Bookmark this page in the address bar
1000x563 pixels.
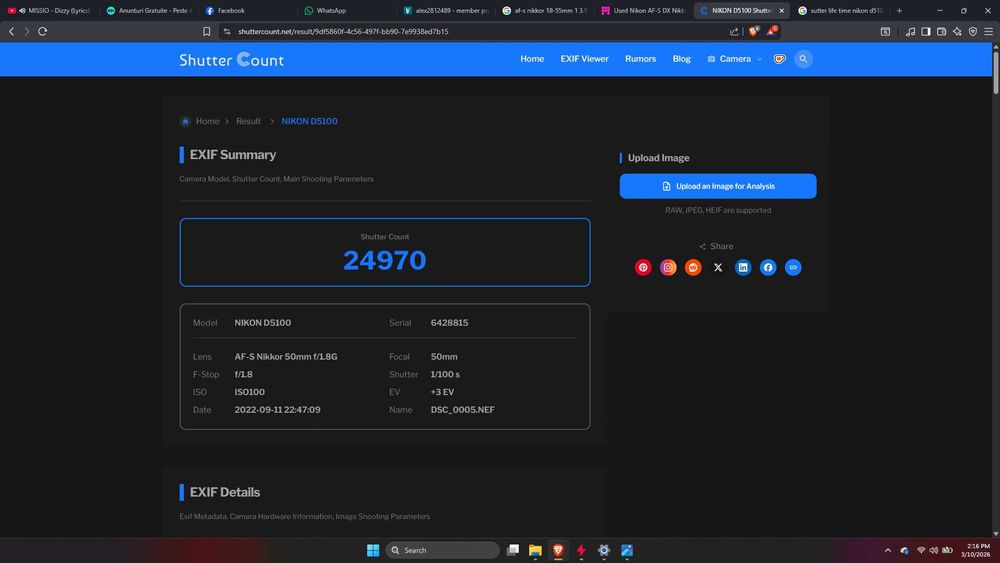point(207,31)
